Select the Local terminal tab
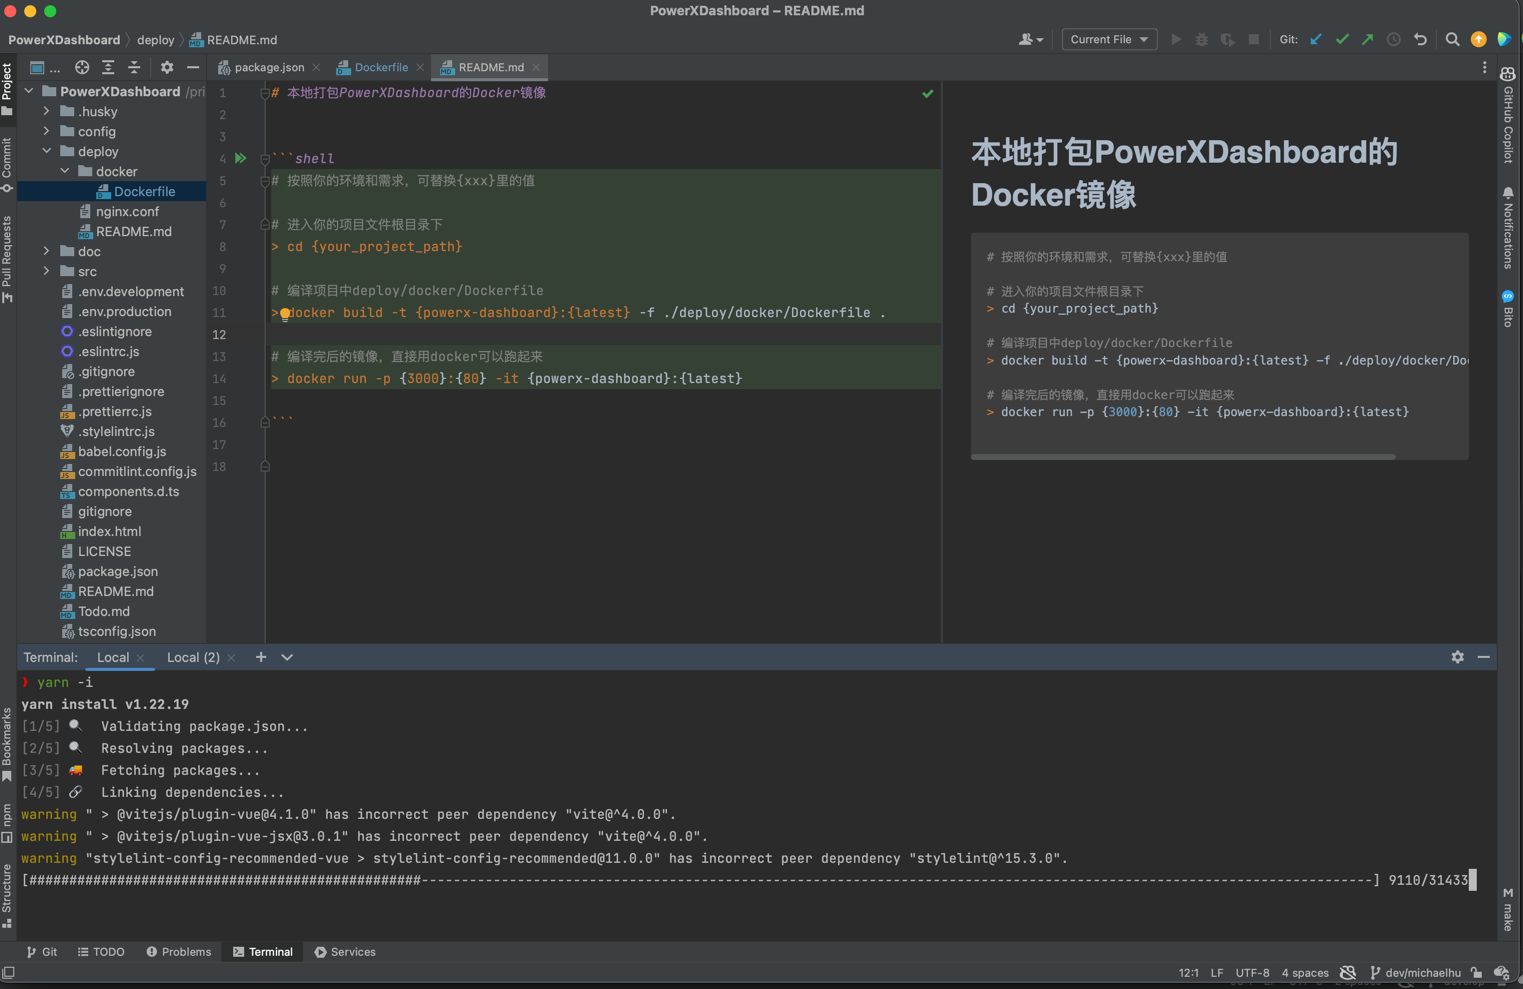Viewport: 1523px width, 989px height. point(113,657)
